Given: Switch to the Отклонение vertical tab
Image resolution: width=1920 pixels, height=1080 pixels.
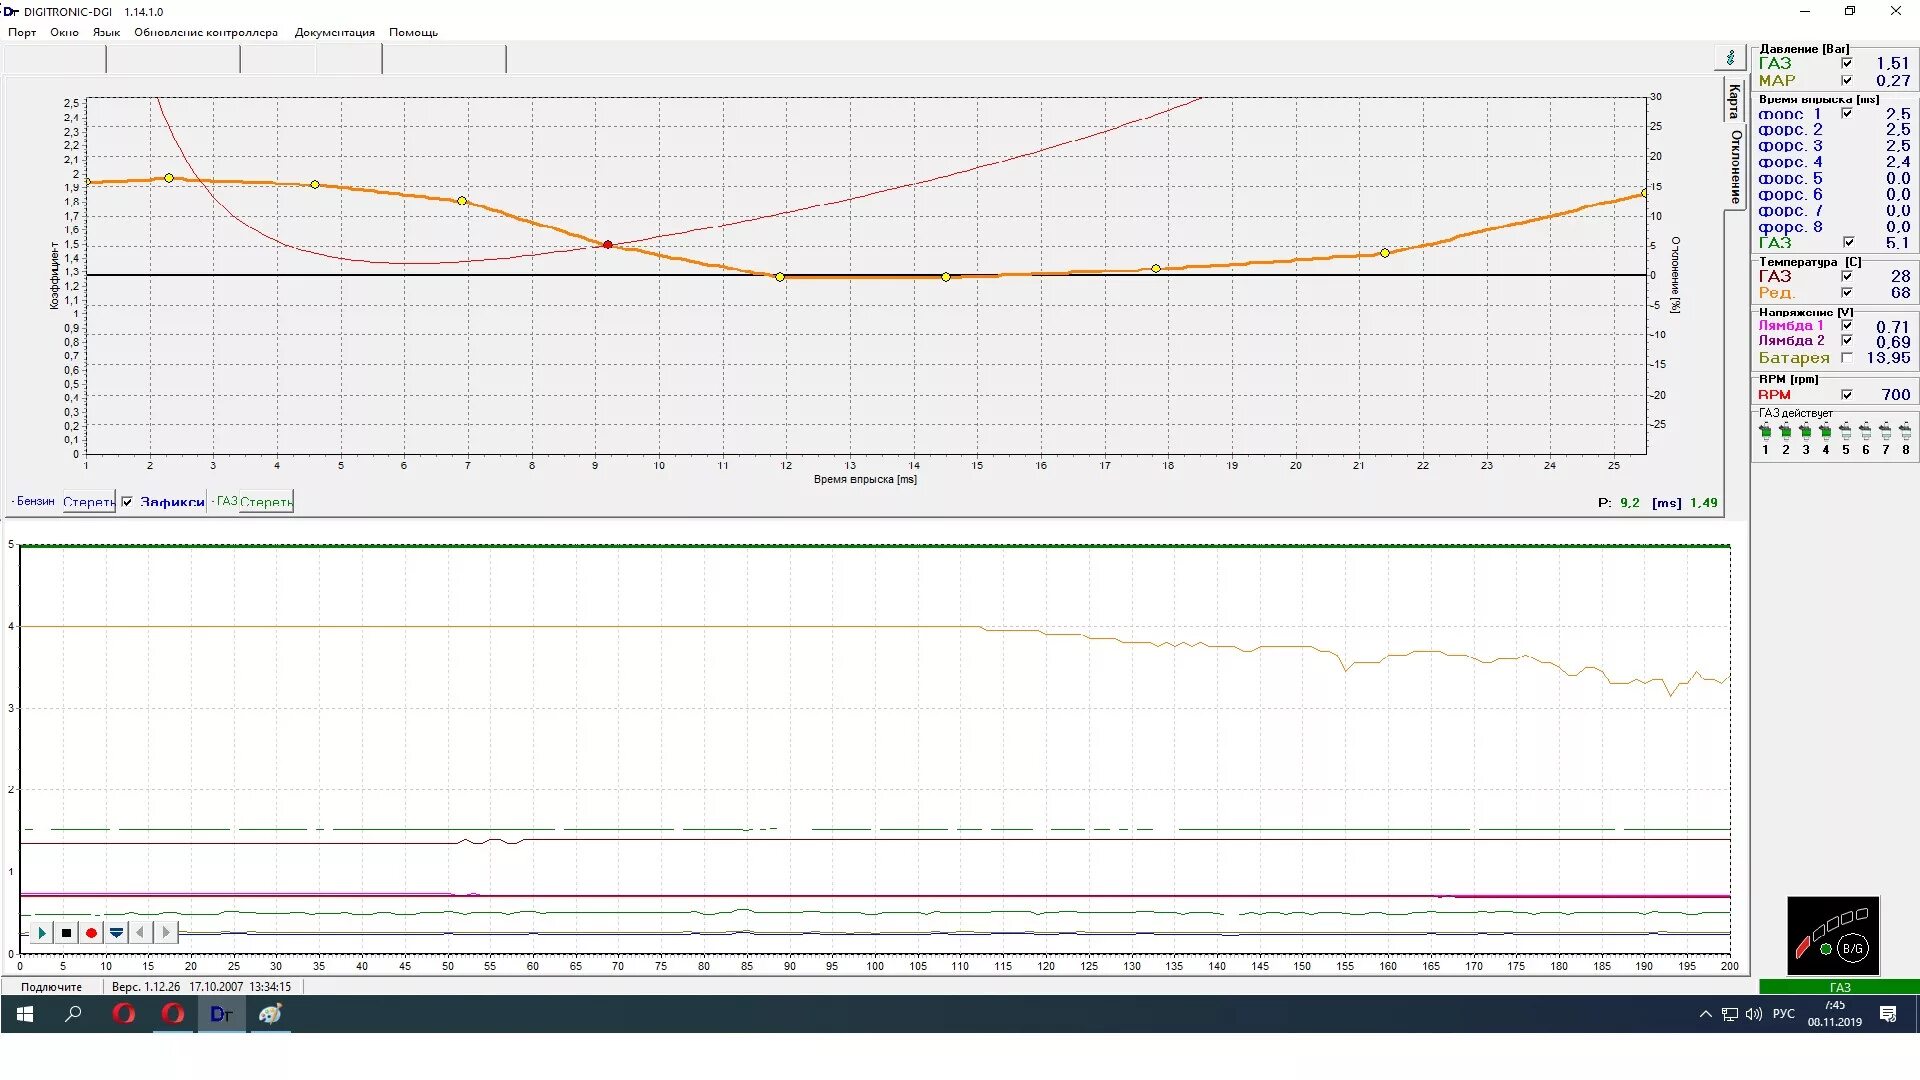Looking at the screenshot, I should pyautogui.click(x=1735, y=167).
